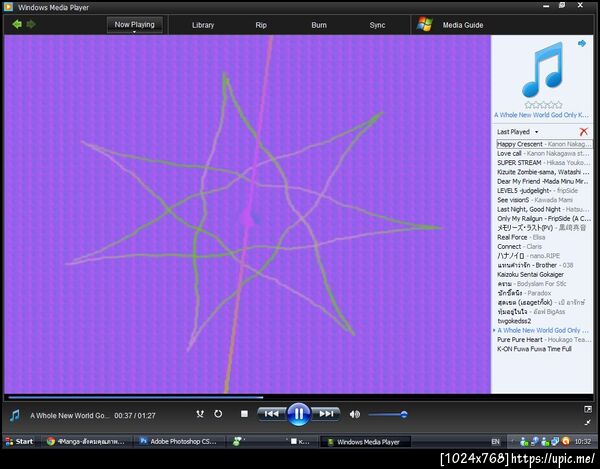Click Windows Media Player taskbar button

point(364,442)
